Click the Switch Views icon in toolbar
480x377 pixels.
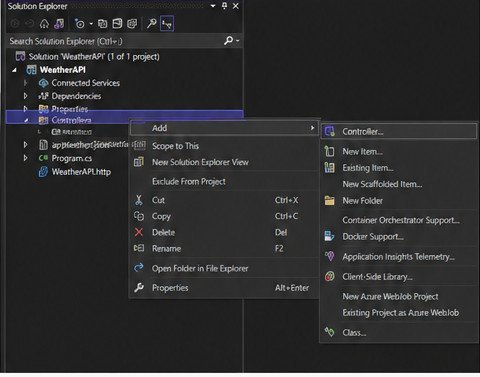click(59, 24)
